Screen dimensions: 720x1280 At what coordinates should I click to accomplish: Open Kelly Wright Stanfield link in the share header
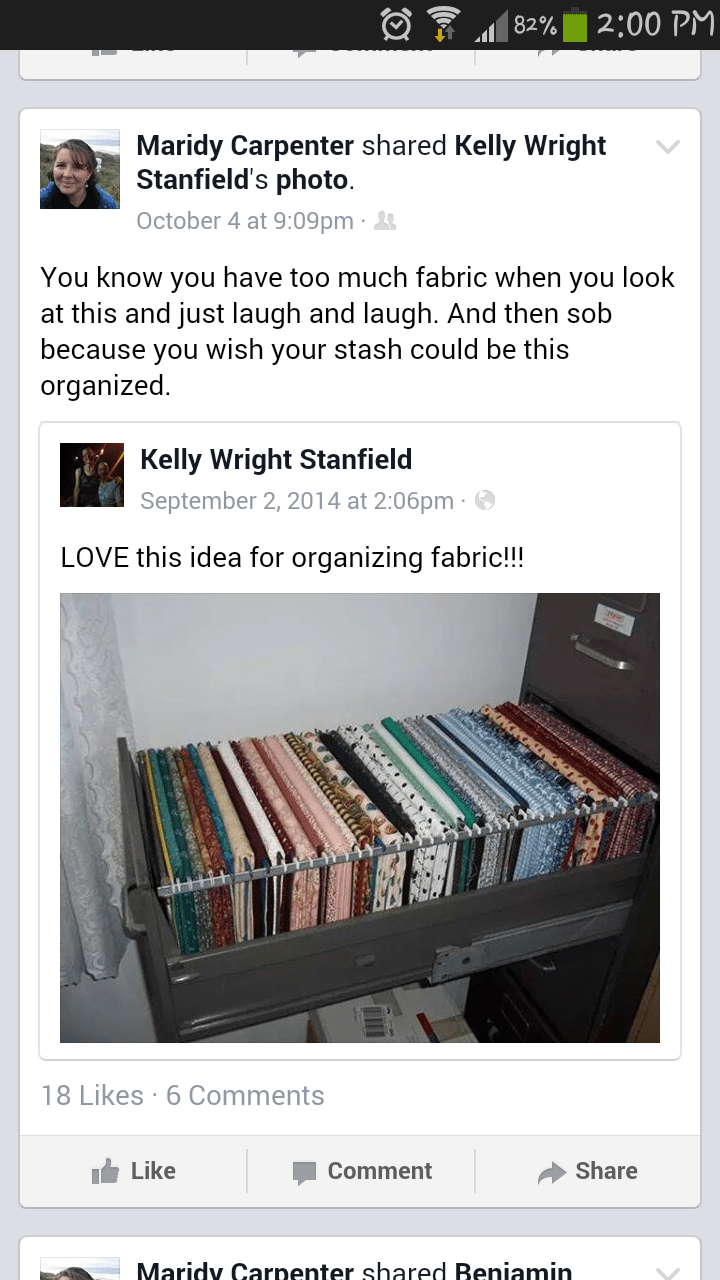pos(371,163)
